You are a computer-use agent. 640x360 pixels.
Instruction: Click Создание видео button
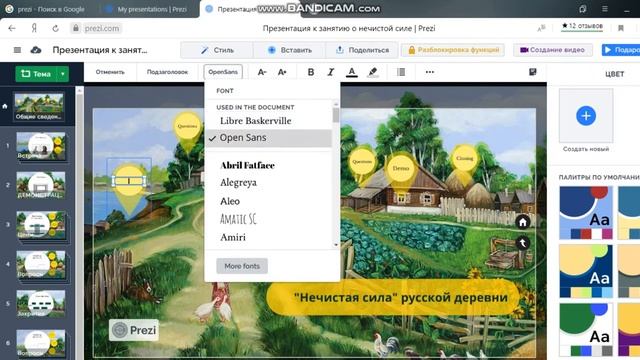click(553, 50)
